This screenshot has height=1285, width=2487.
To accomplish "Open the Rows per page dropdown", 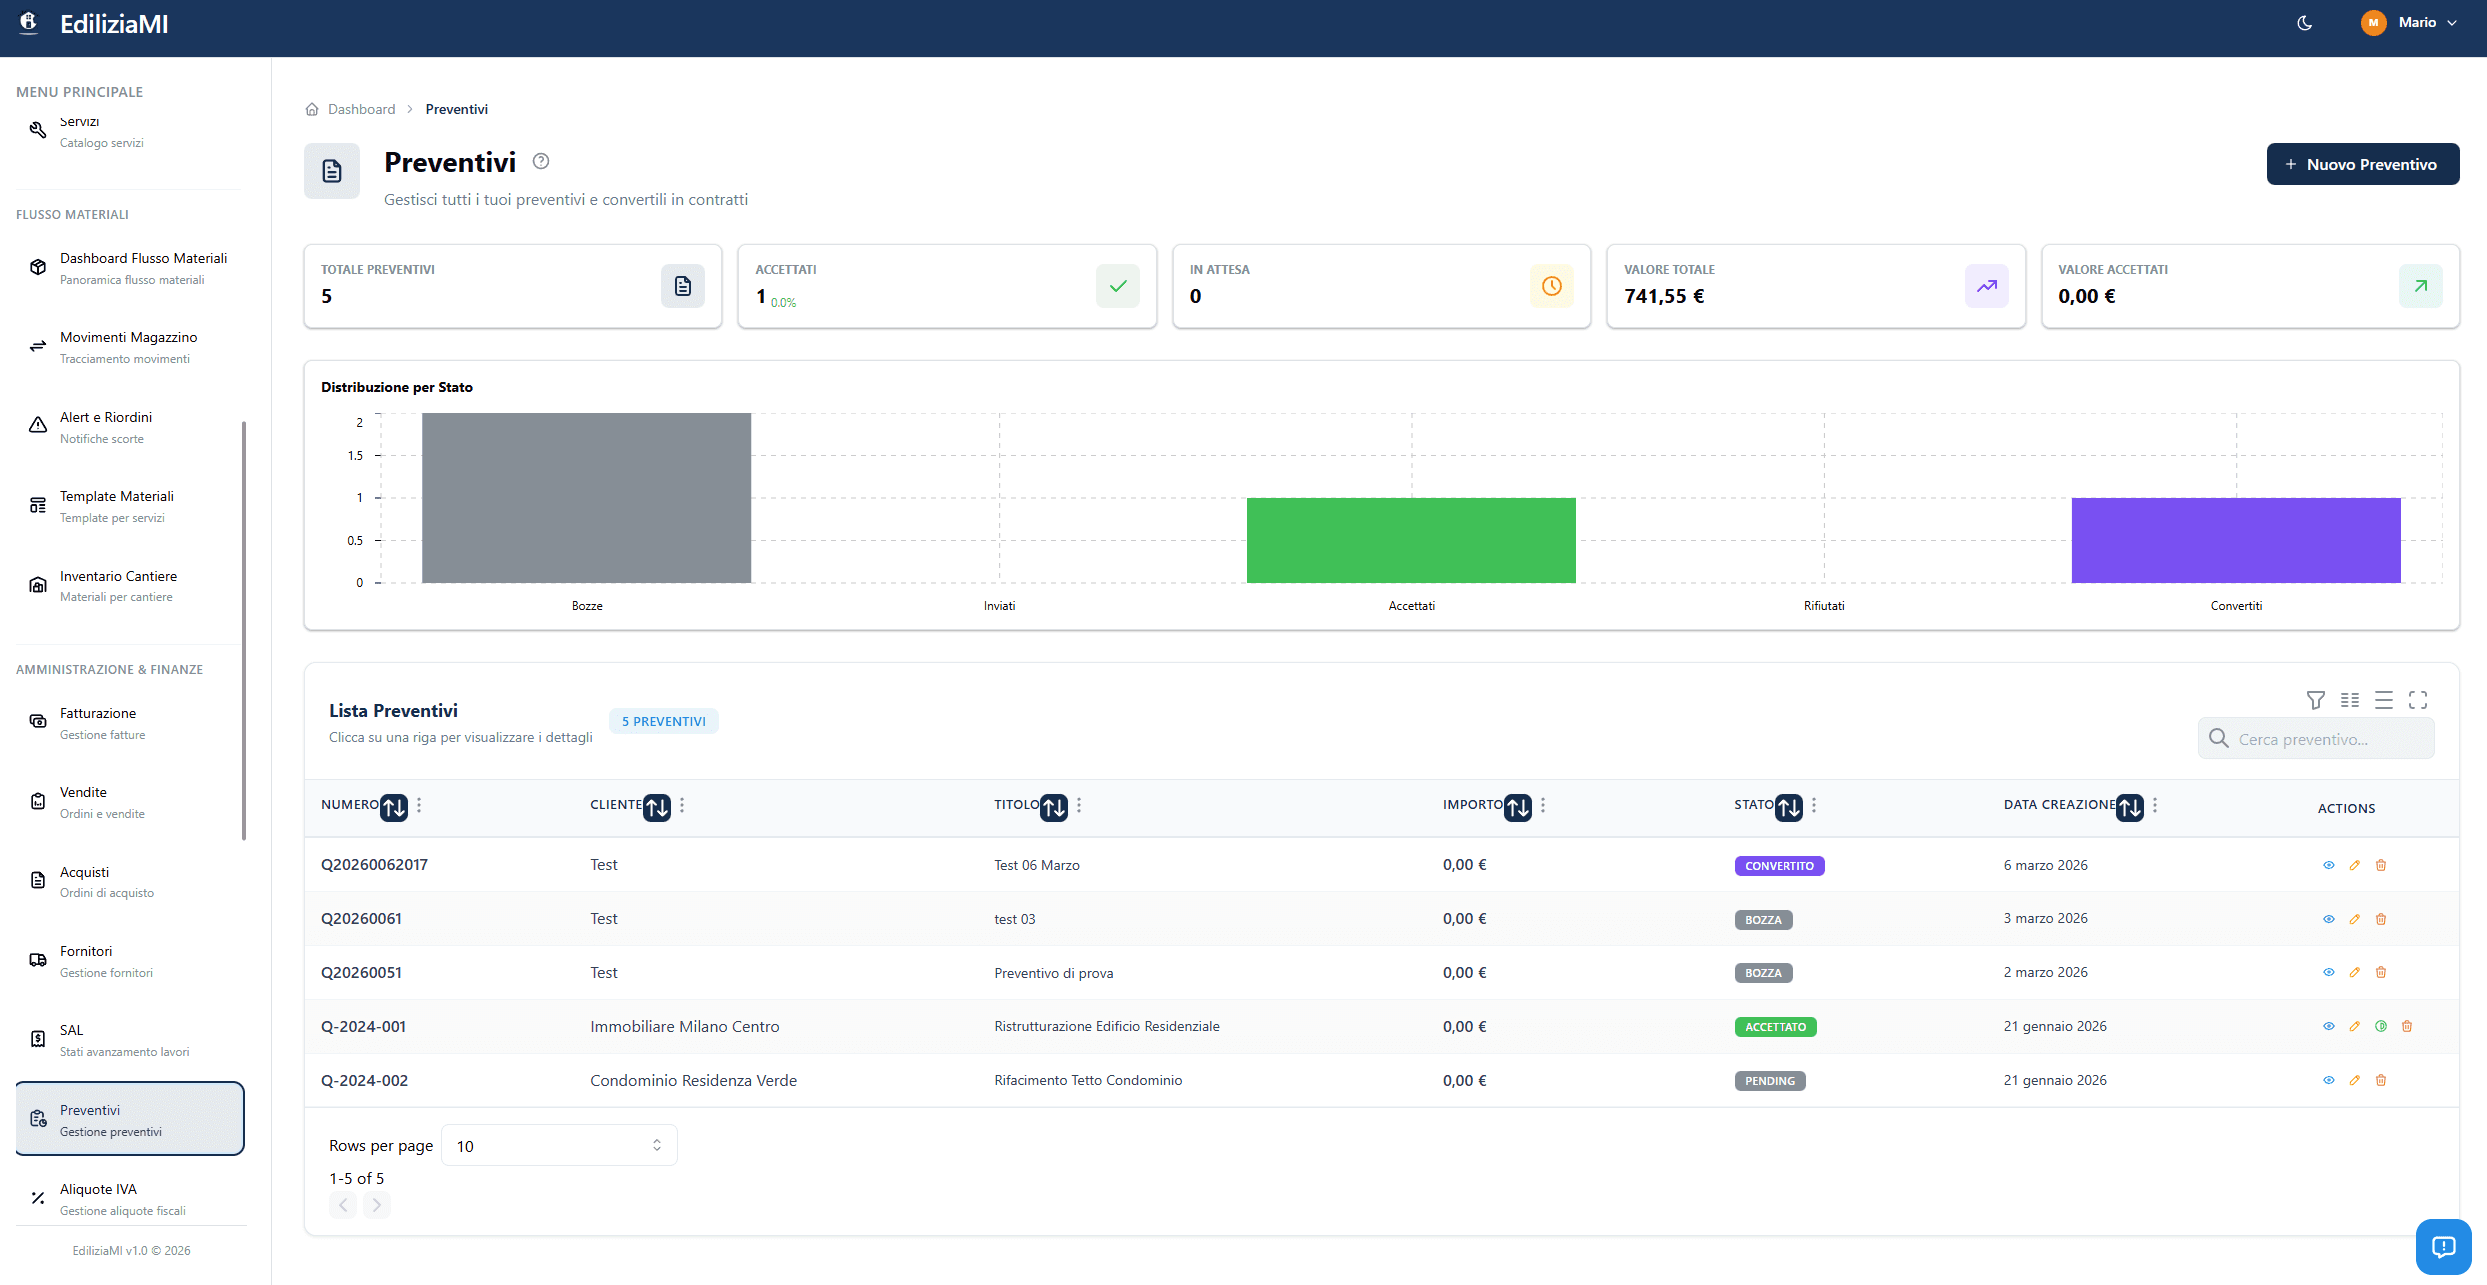I will point(559,1146).
